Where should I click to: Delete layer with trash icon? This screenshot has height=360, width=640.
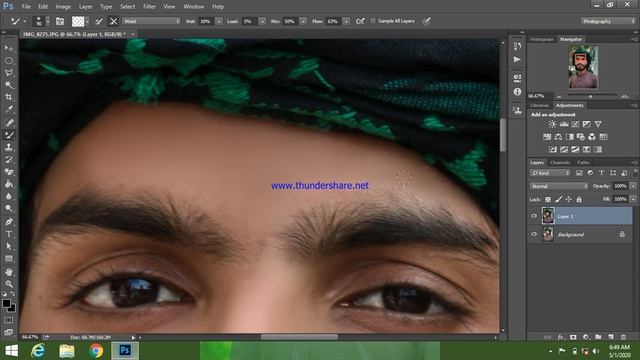623,337
